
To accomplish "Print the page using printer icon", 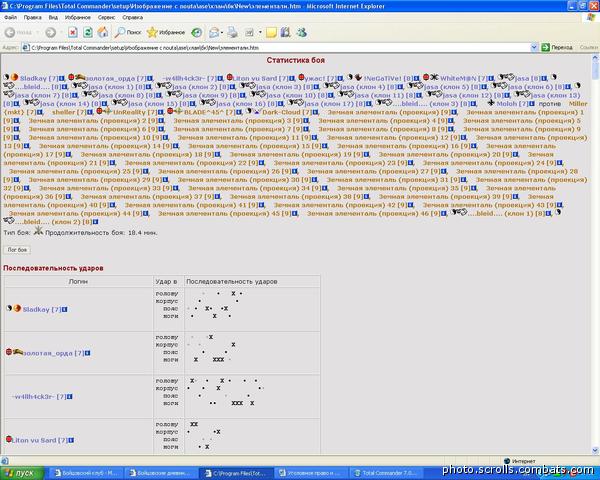I will pyautogui.click(x=232, y=33).
